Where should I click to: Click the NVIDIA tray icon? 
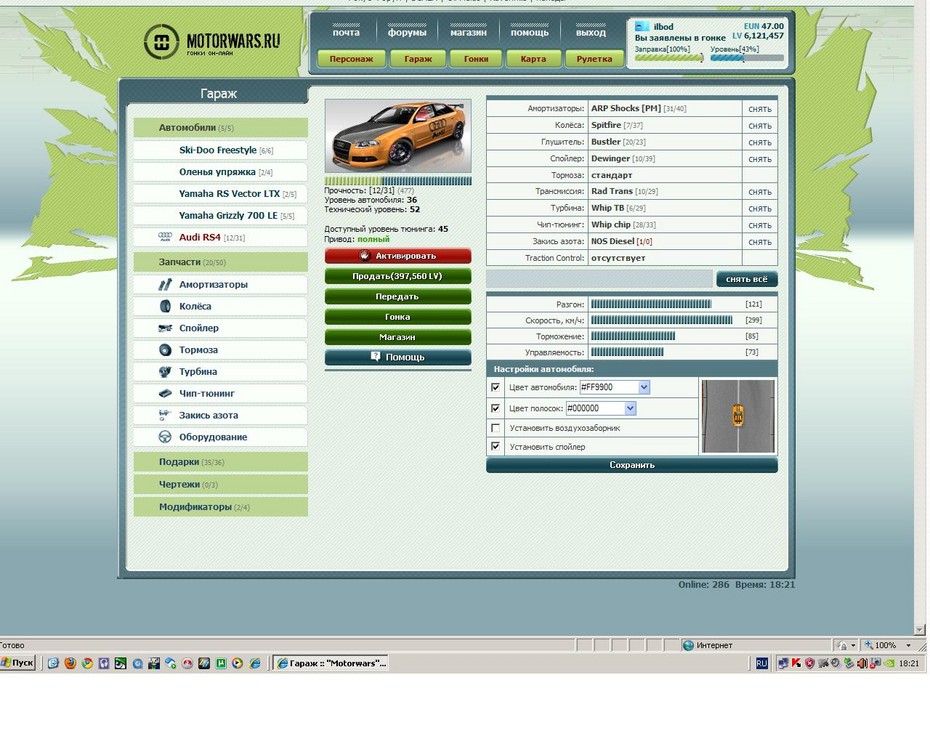888,663
